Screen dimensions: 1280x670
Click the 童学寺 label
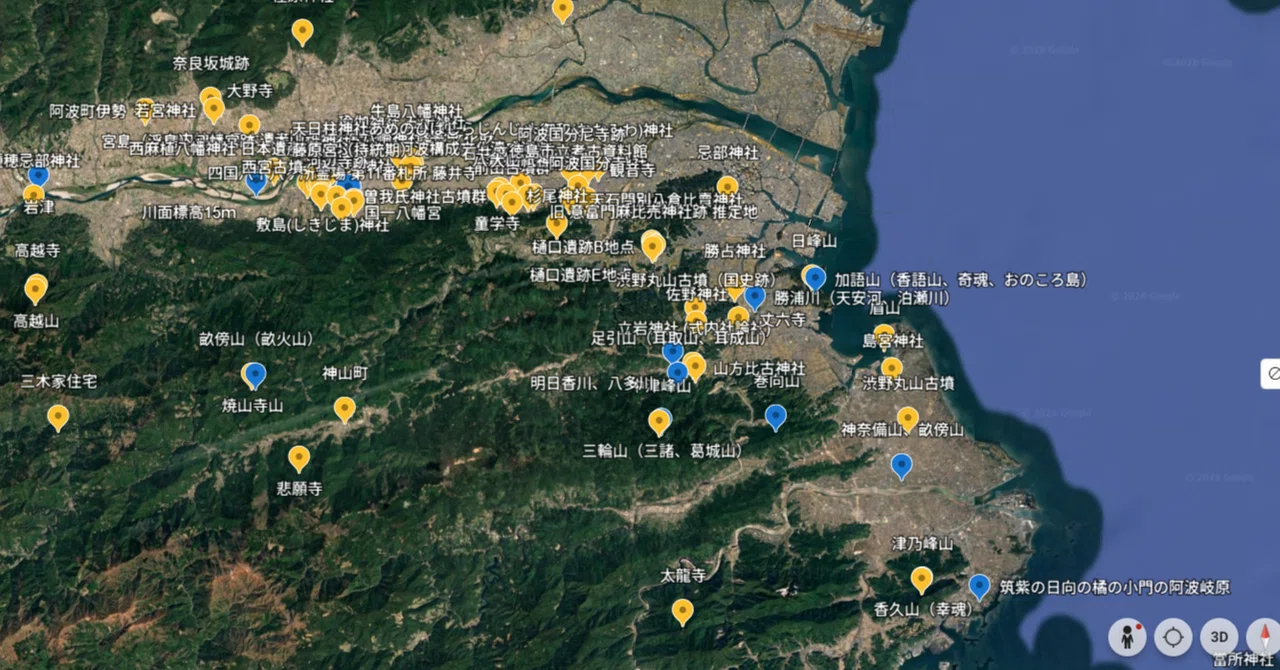coord(497,224)
